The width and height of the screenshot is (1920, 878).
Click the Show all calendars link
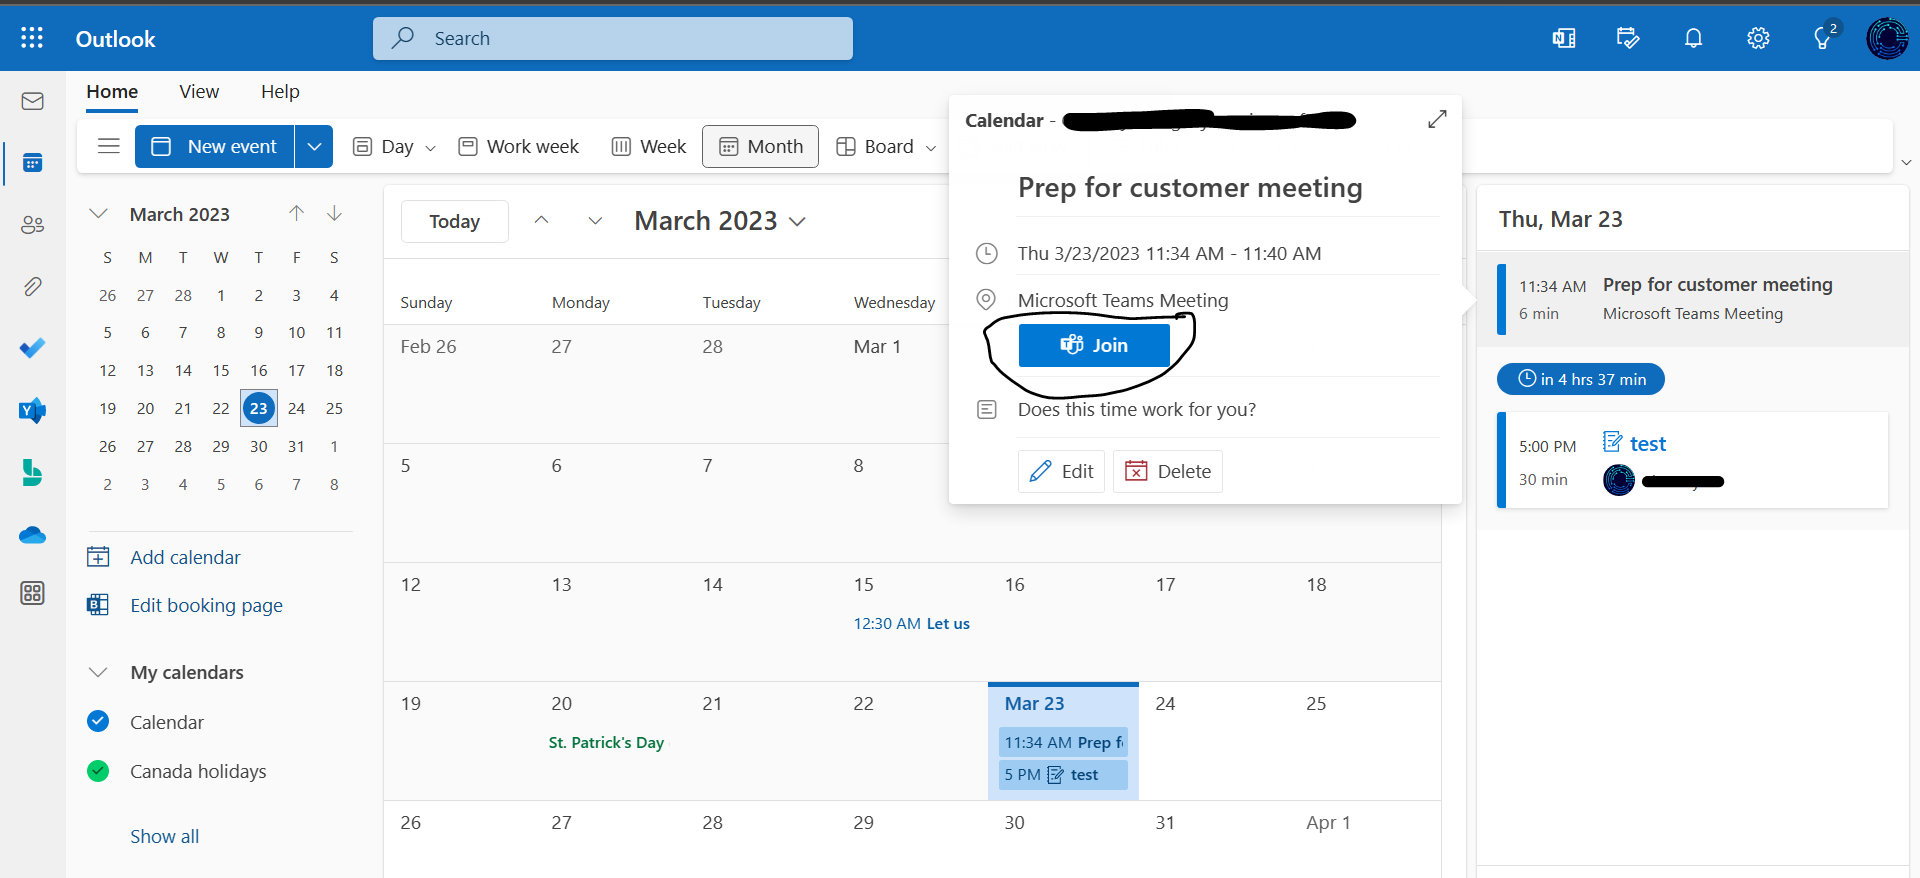164,836
